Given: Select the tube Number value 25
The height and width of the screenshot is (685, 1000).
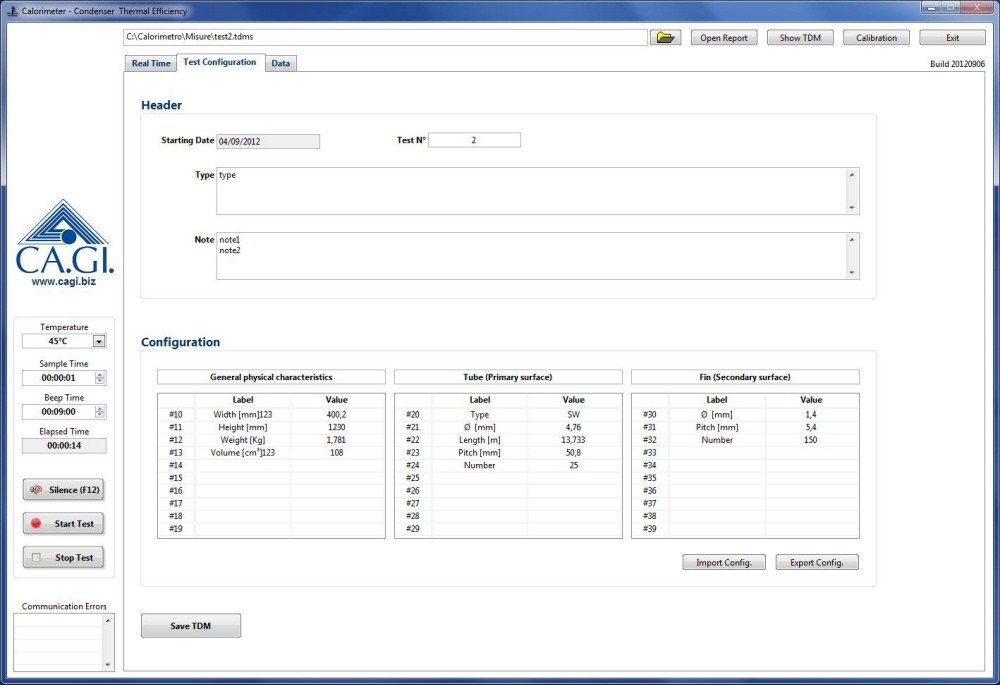Looking at the screenshot, I should [573, 466].
